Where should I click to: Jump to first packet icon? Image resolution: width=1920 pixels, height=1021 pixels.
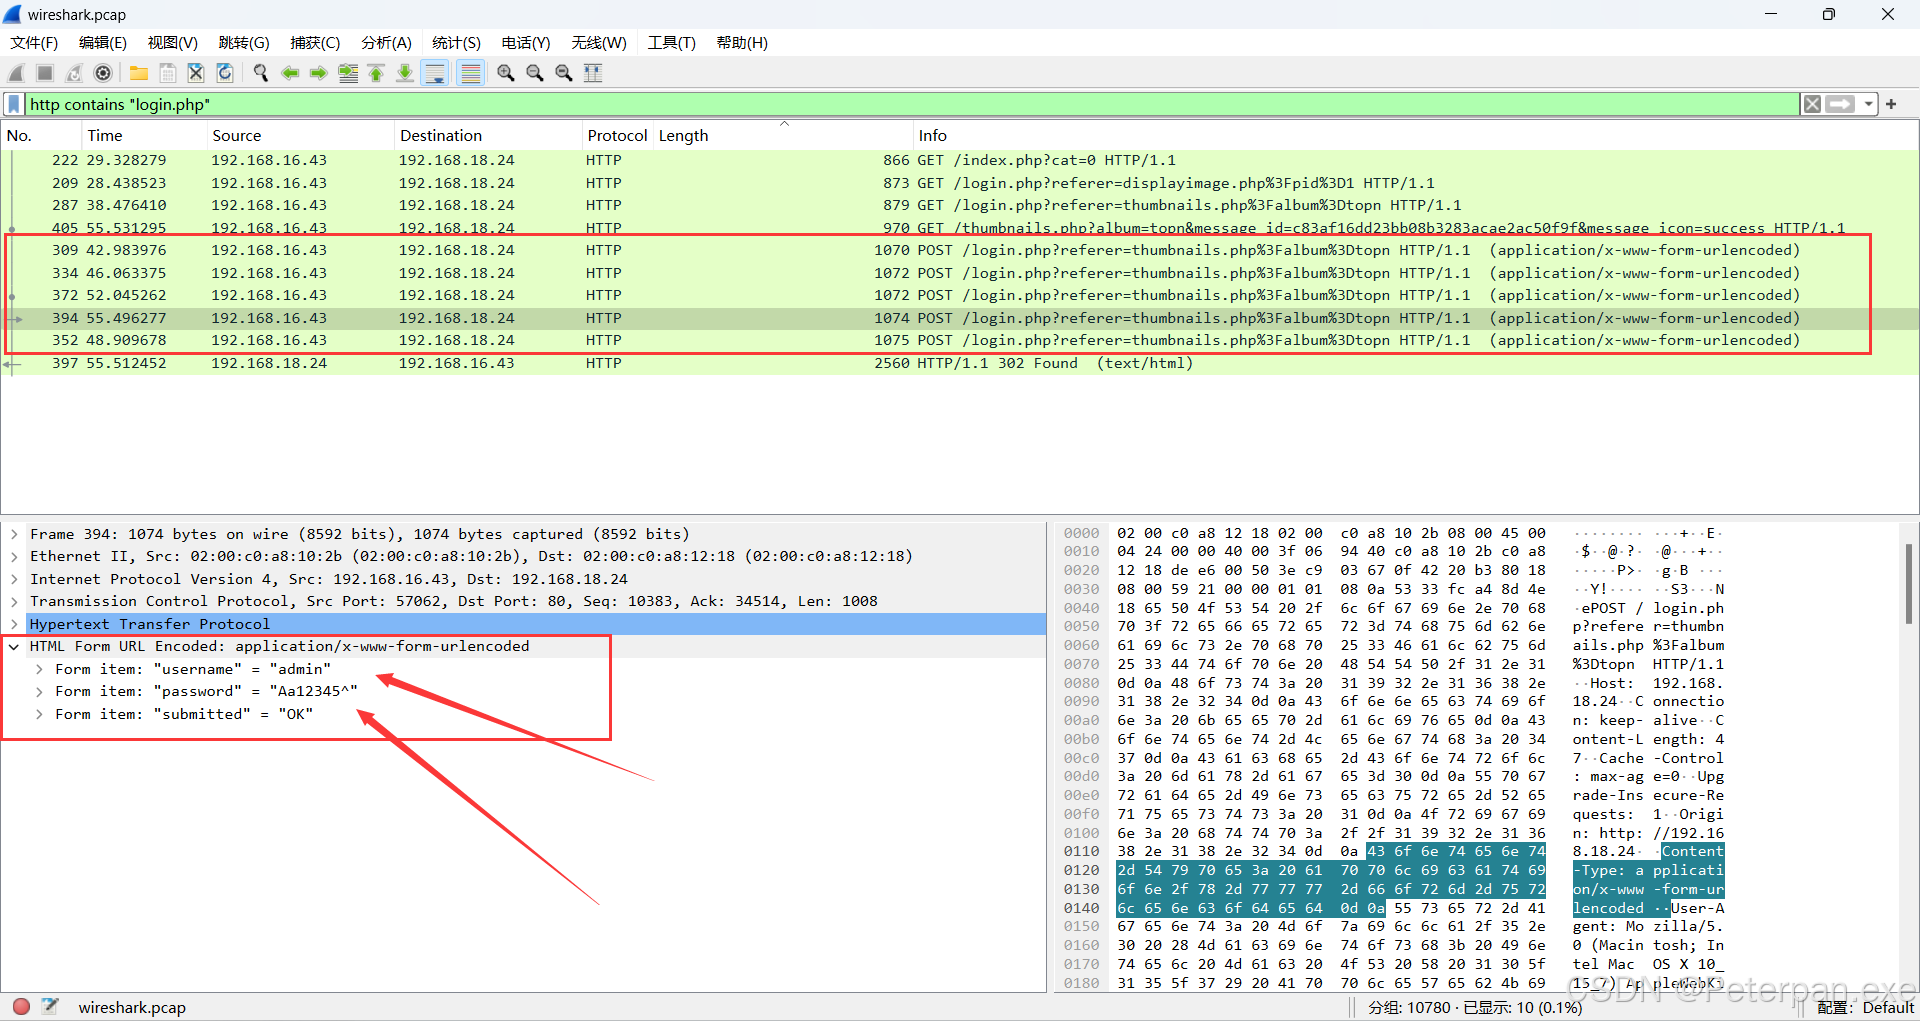click(376, 73)
